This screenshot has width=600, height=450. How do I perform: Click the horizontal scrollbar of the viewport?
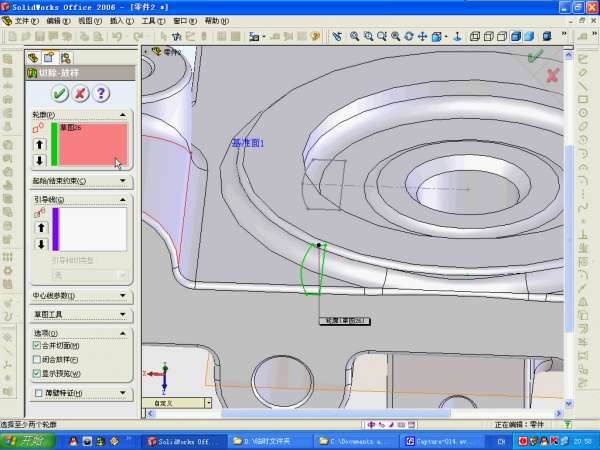336,413
